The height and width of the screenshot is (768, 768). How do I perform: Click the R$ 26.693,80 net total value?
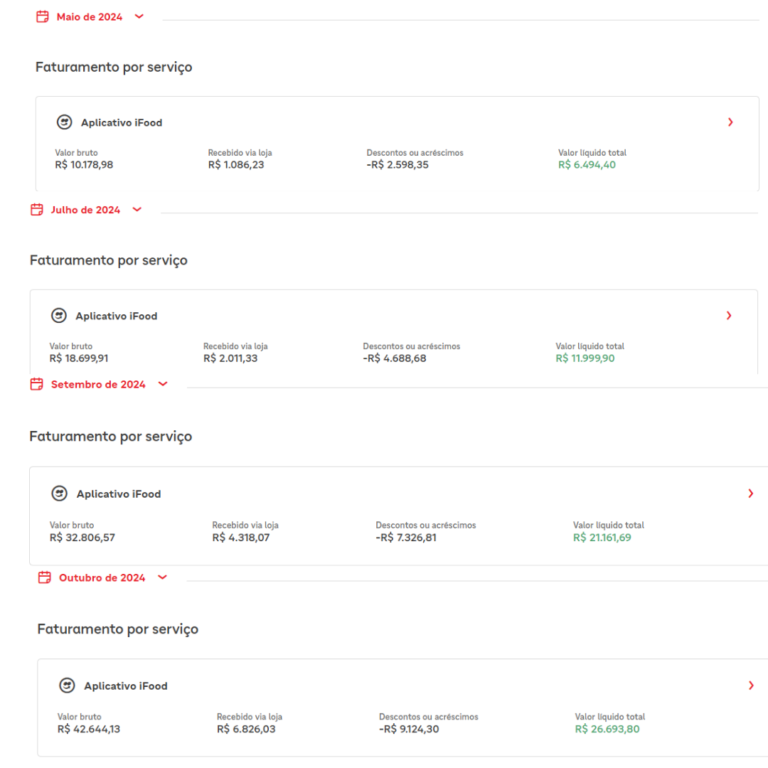coord(607,729)
